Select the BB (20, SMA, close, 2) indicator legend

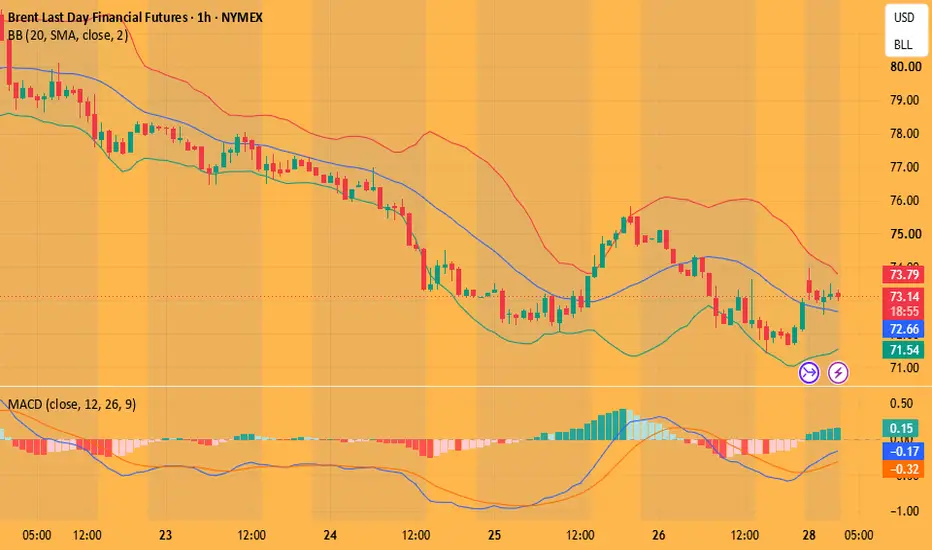pos(68,36)
